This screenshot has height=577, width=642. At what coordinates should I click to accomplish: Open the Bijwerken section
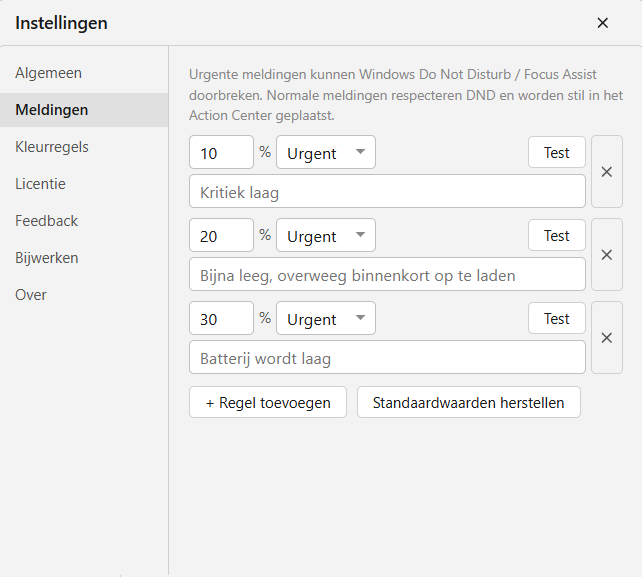84,258
